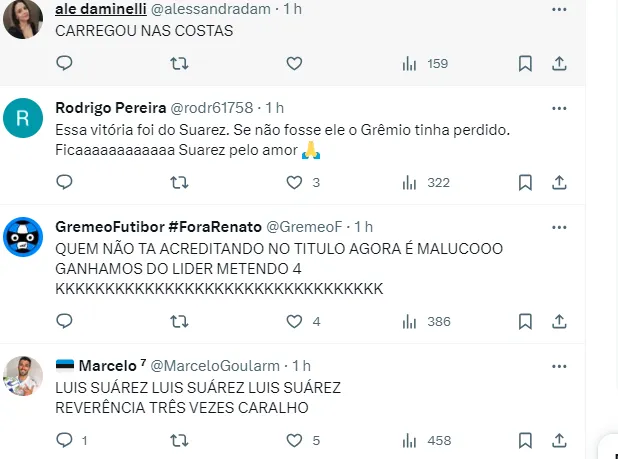The height and width of the screenshot is (459, 618).
Task: Like ale daminelli's tweet
Action: (x=294, y=64)
